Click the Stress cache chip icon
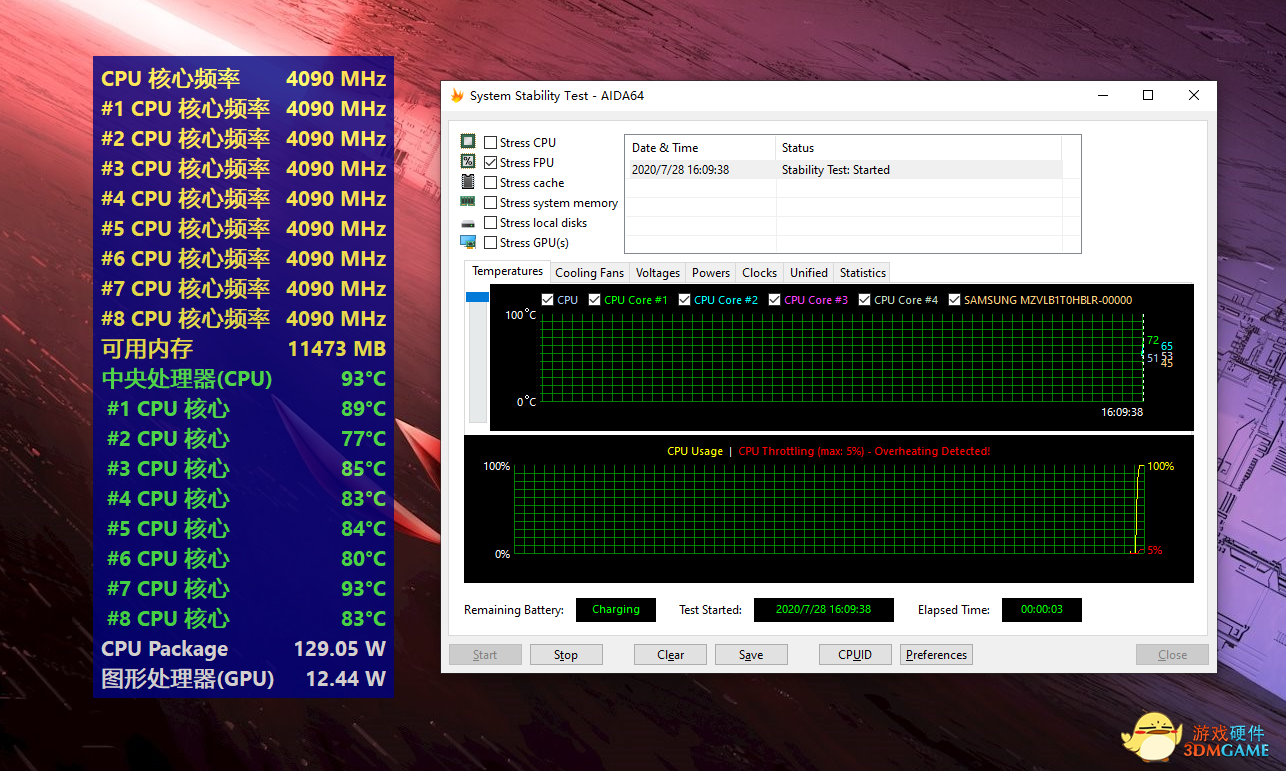This screenshot has width=1286, height=771. coord(468,182)
